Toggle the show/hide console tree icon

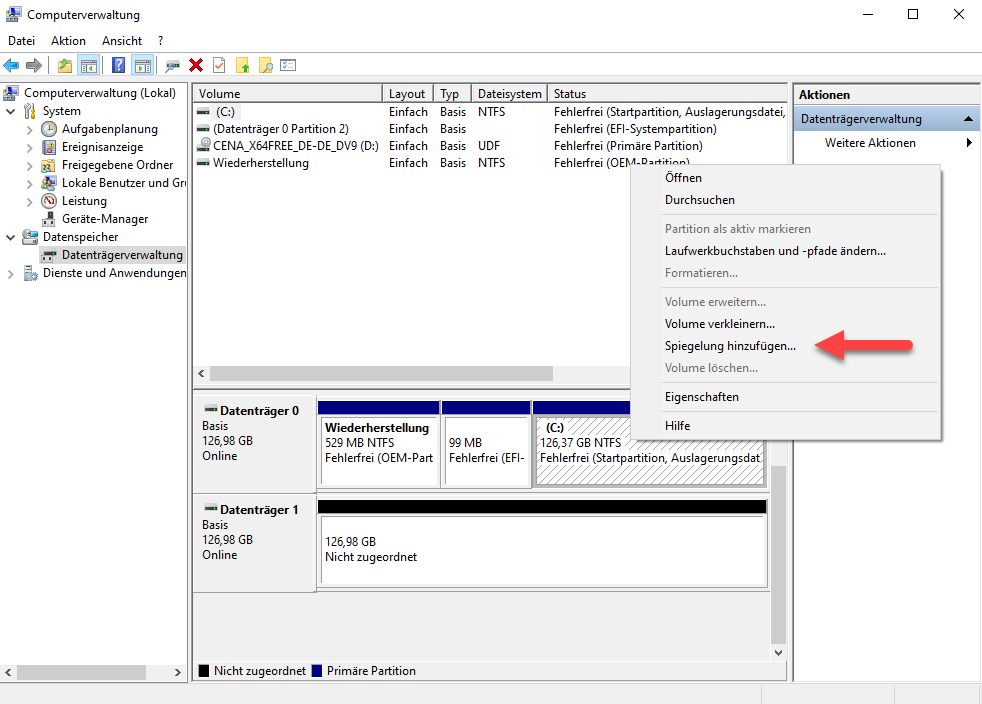coord(89,65)
